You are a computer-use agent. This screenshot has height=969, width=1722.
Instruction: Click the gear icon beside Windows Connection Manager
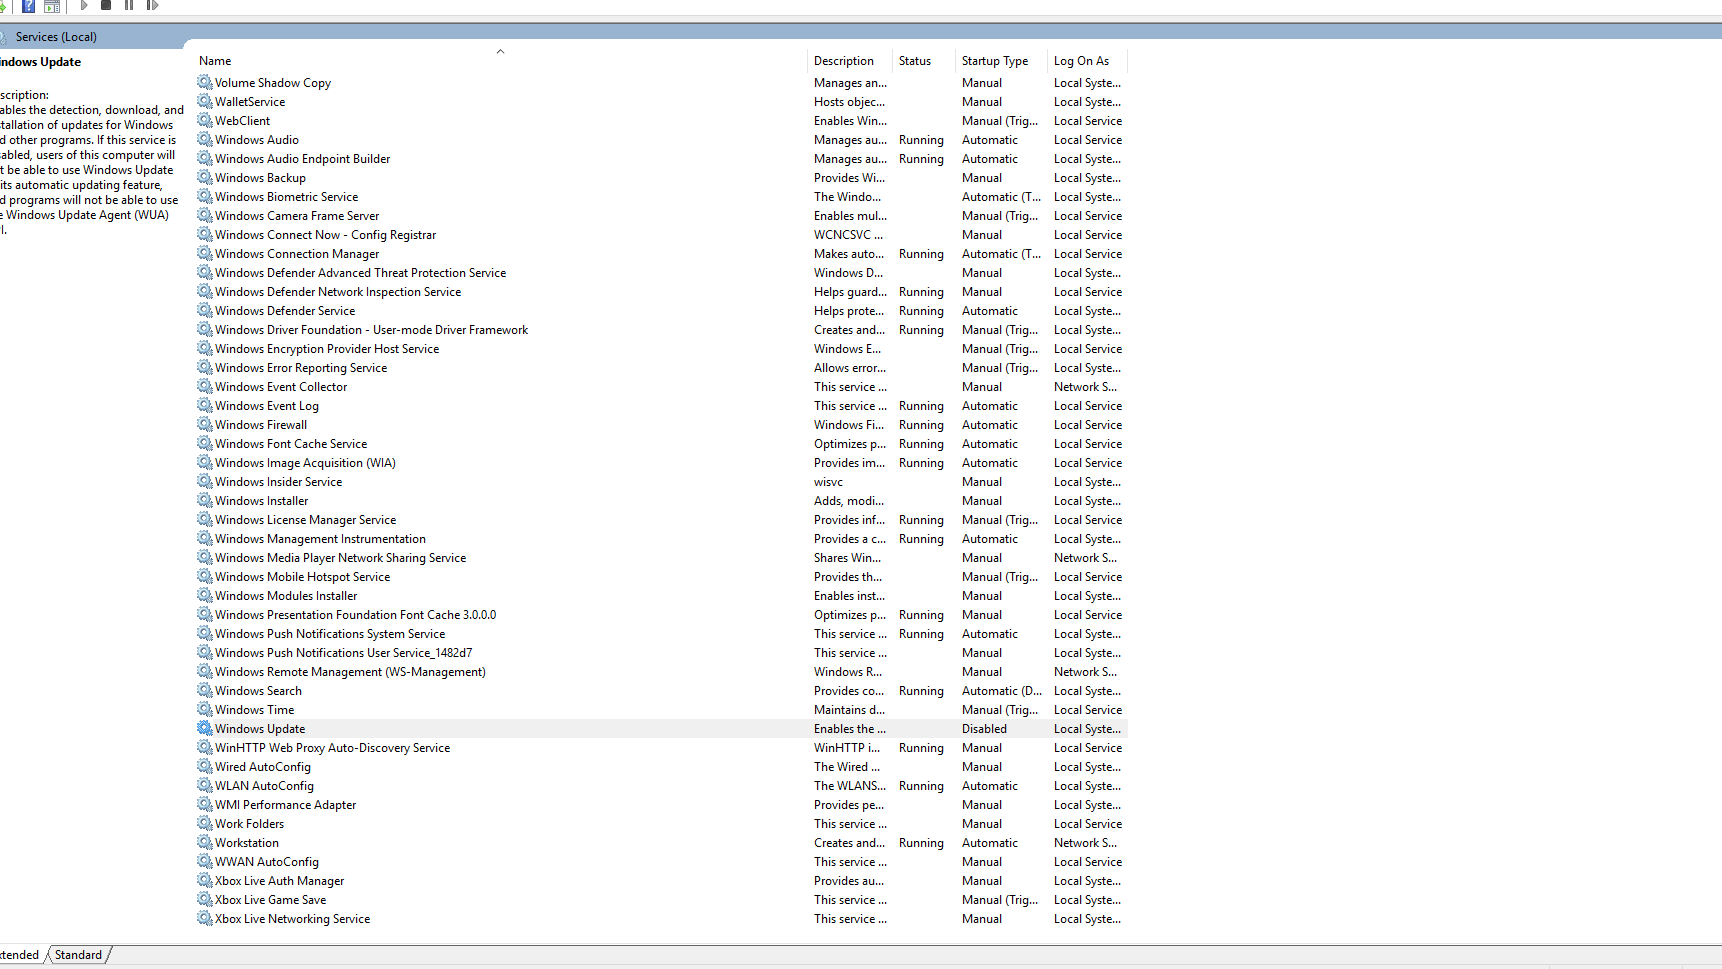pos(205,253)
